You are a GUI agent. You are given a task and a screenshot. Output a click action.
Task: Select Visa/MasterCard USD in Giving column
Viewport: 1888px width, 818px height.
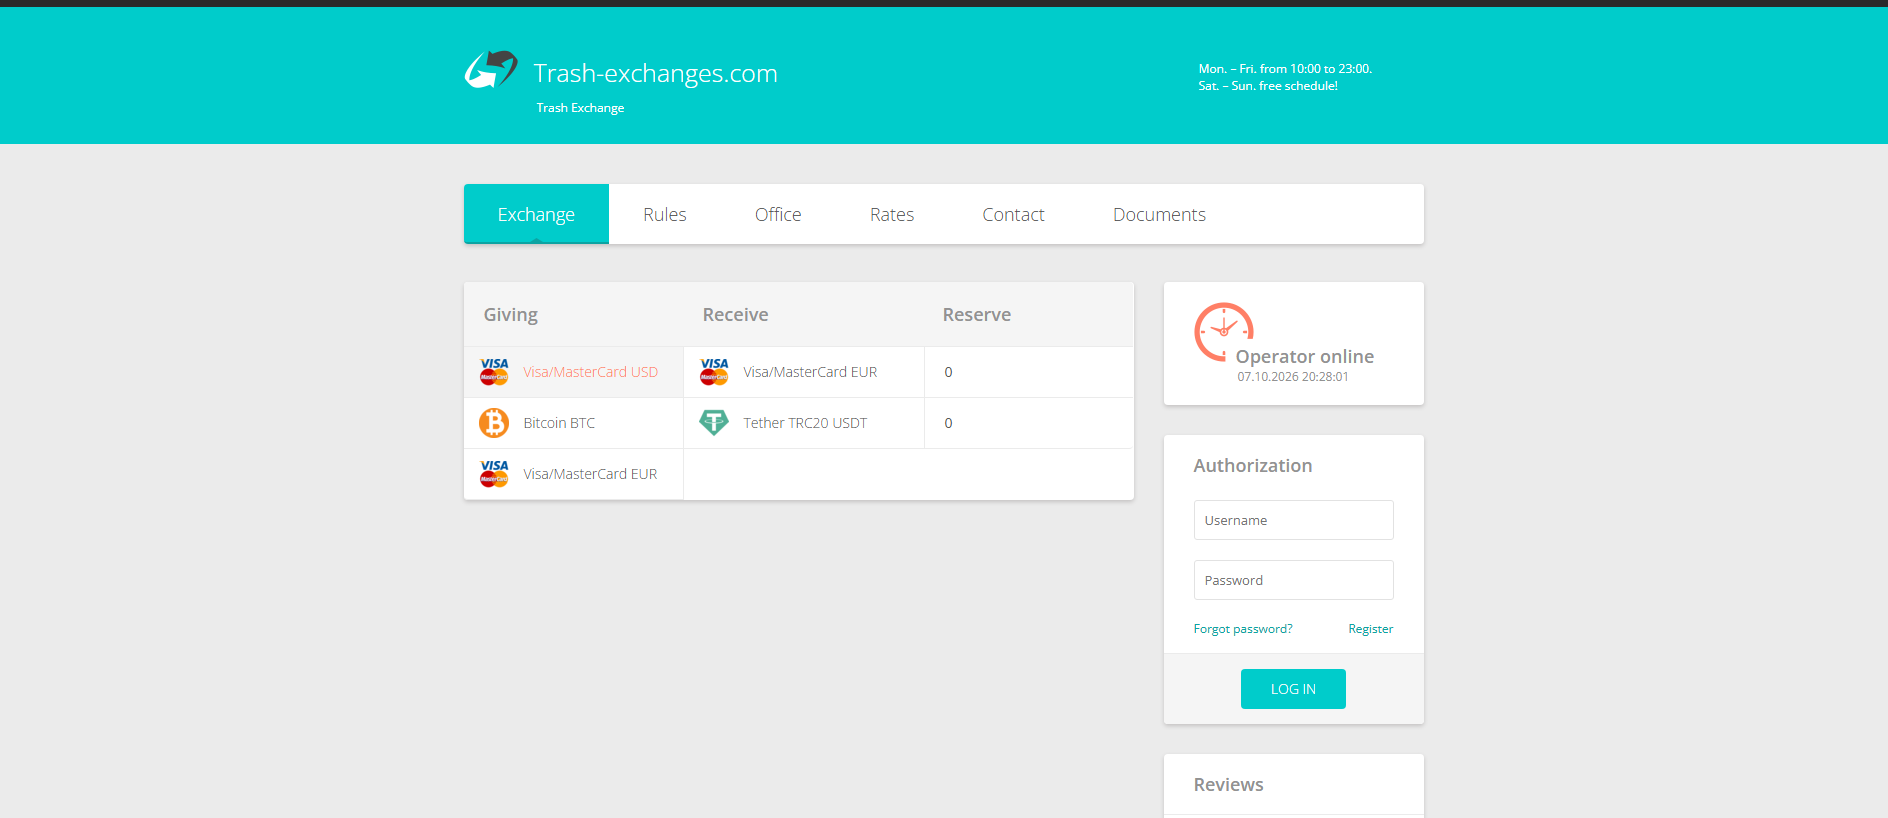(574, 372)
